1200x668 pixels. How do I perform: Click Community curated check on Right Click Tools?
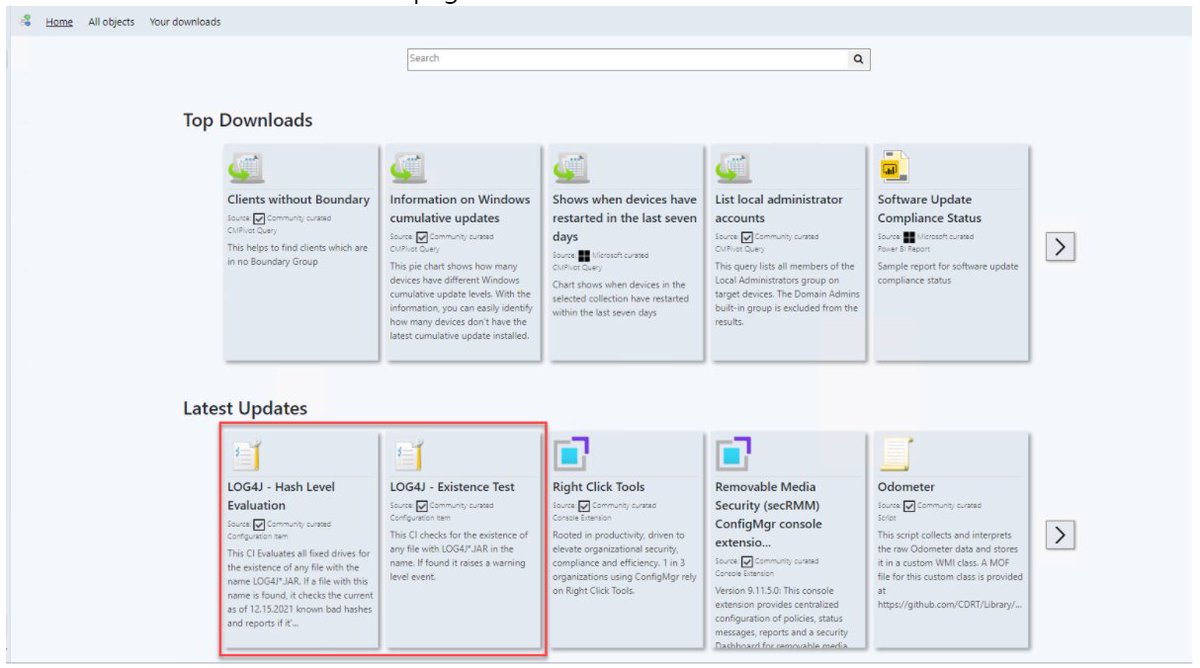[584, 506]
